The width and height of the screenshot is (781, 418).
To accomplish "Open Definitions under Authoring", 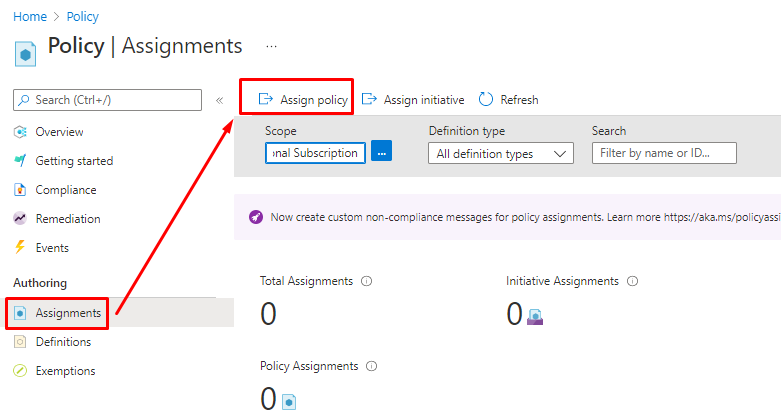I will (63, 342).
